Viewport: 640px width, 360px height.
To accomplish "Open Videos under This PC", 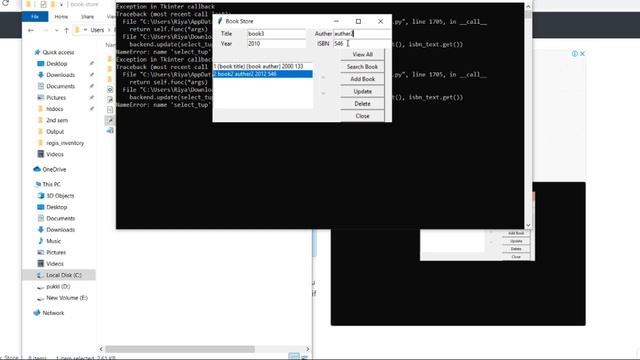I will 55,264.
